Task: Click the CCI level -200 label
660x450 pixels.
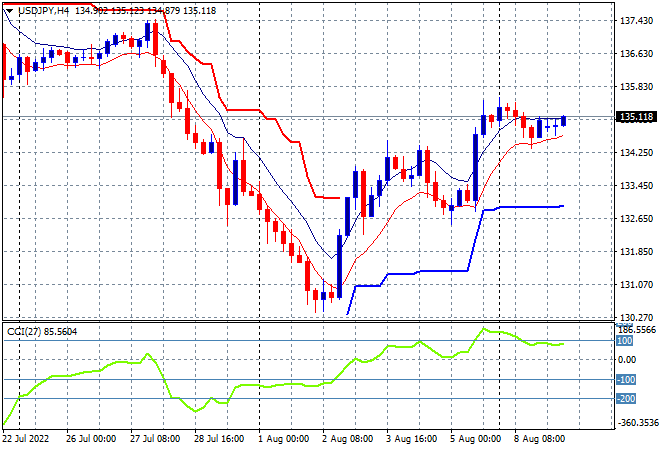Action: coord(626,399)
